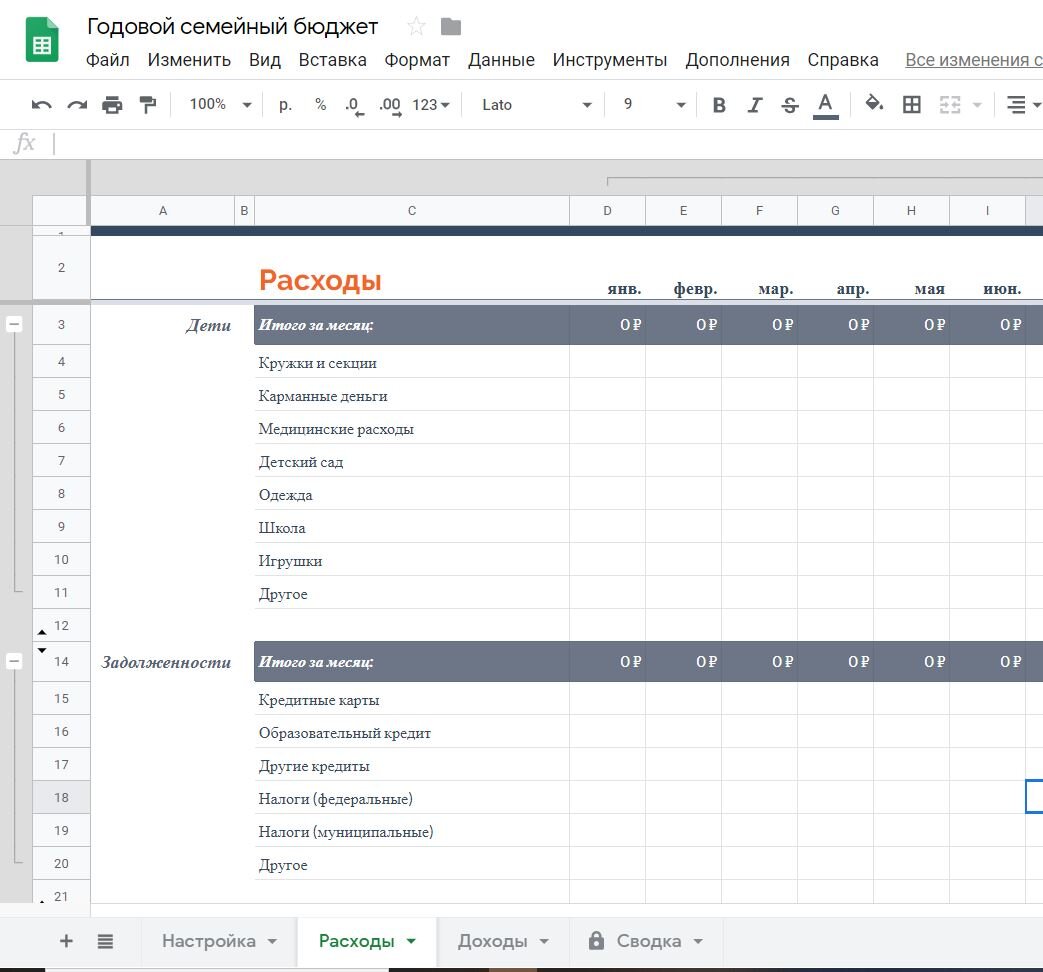Click the Все изменения saved link
The width and height of the screenshot is (1043, 972).
[973, 60]
